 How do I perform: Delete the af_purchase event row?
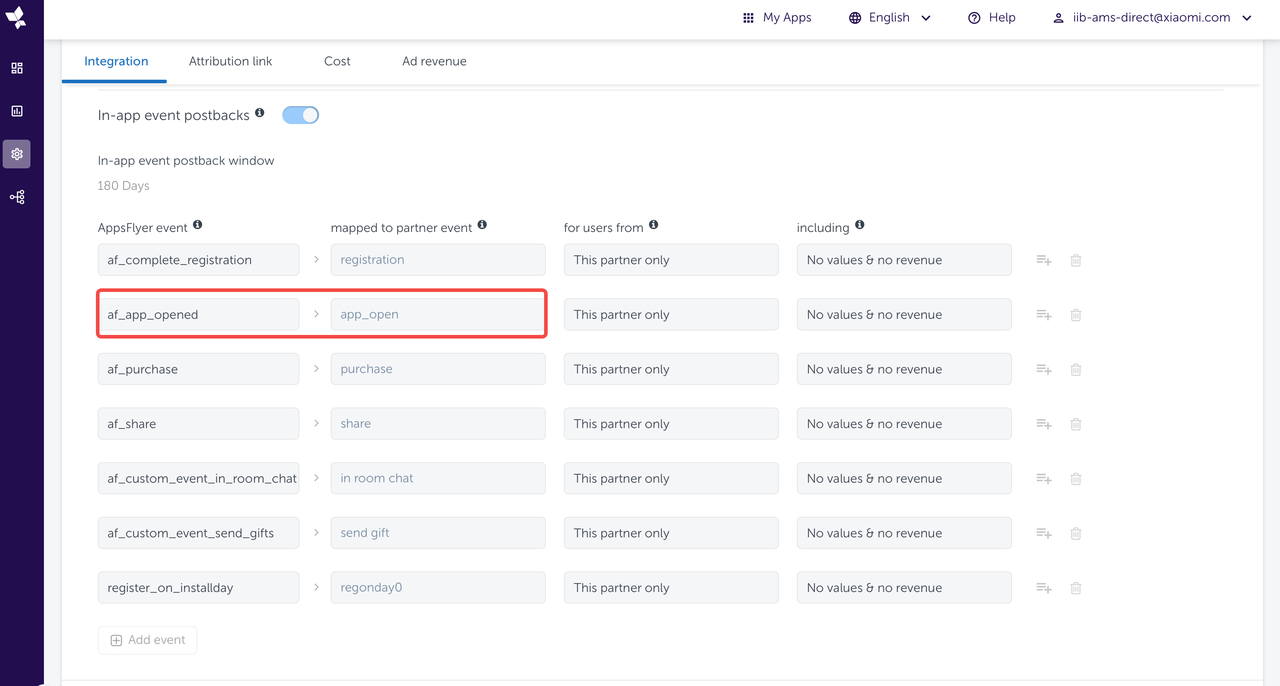pos(1076,369)
